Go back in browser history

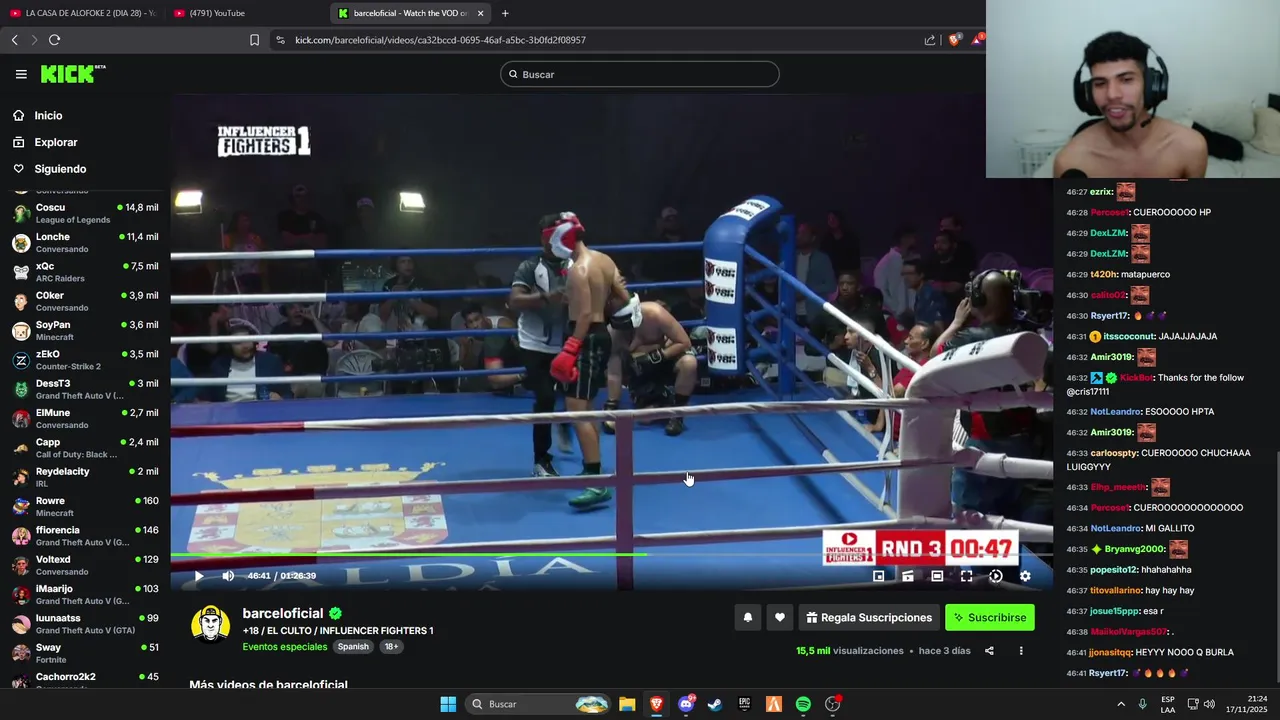click(14, 40)
